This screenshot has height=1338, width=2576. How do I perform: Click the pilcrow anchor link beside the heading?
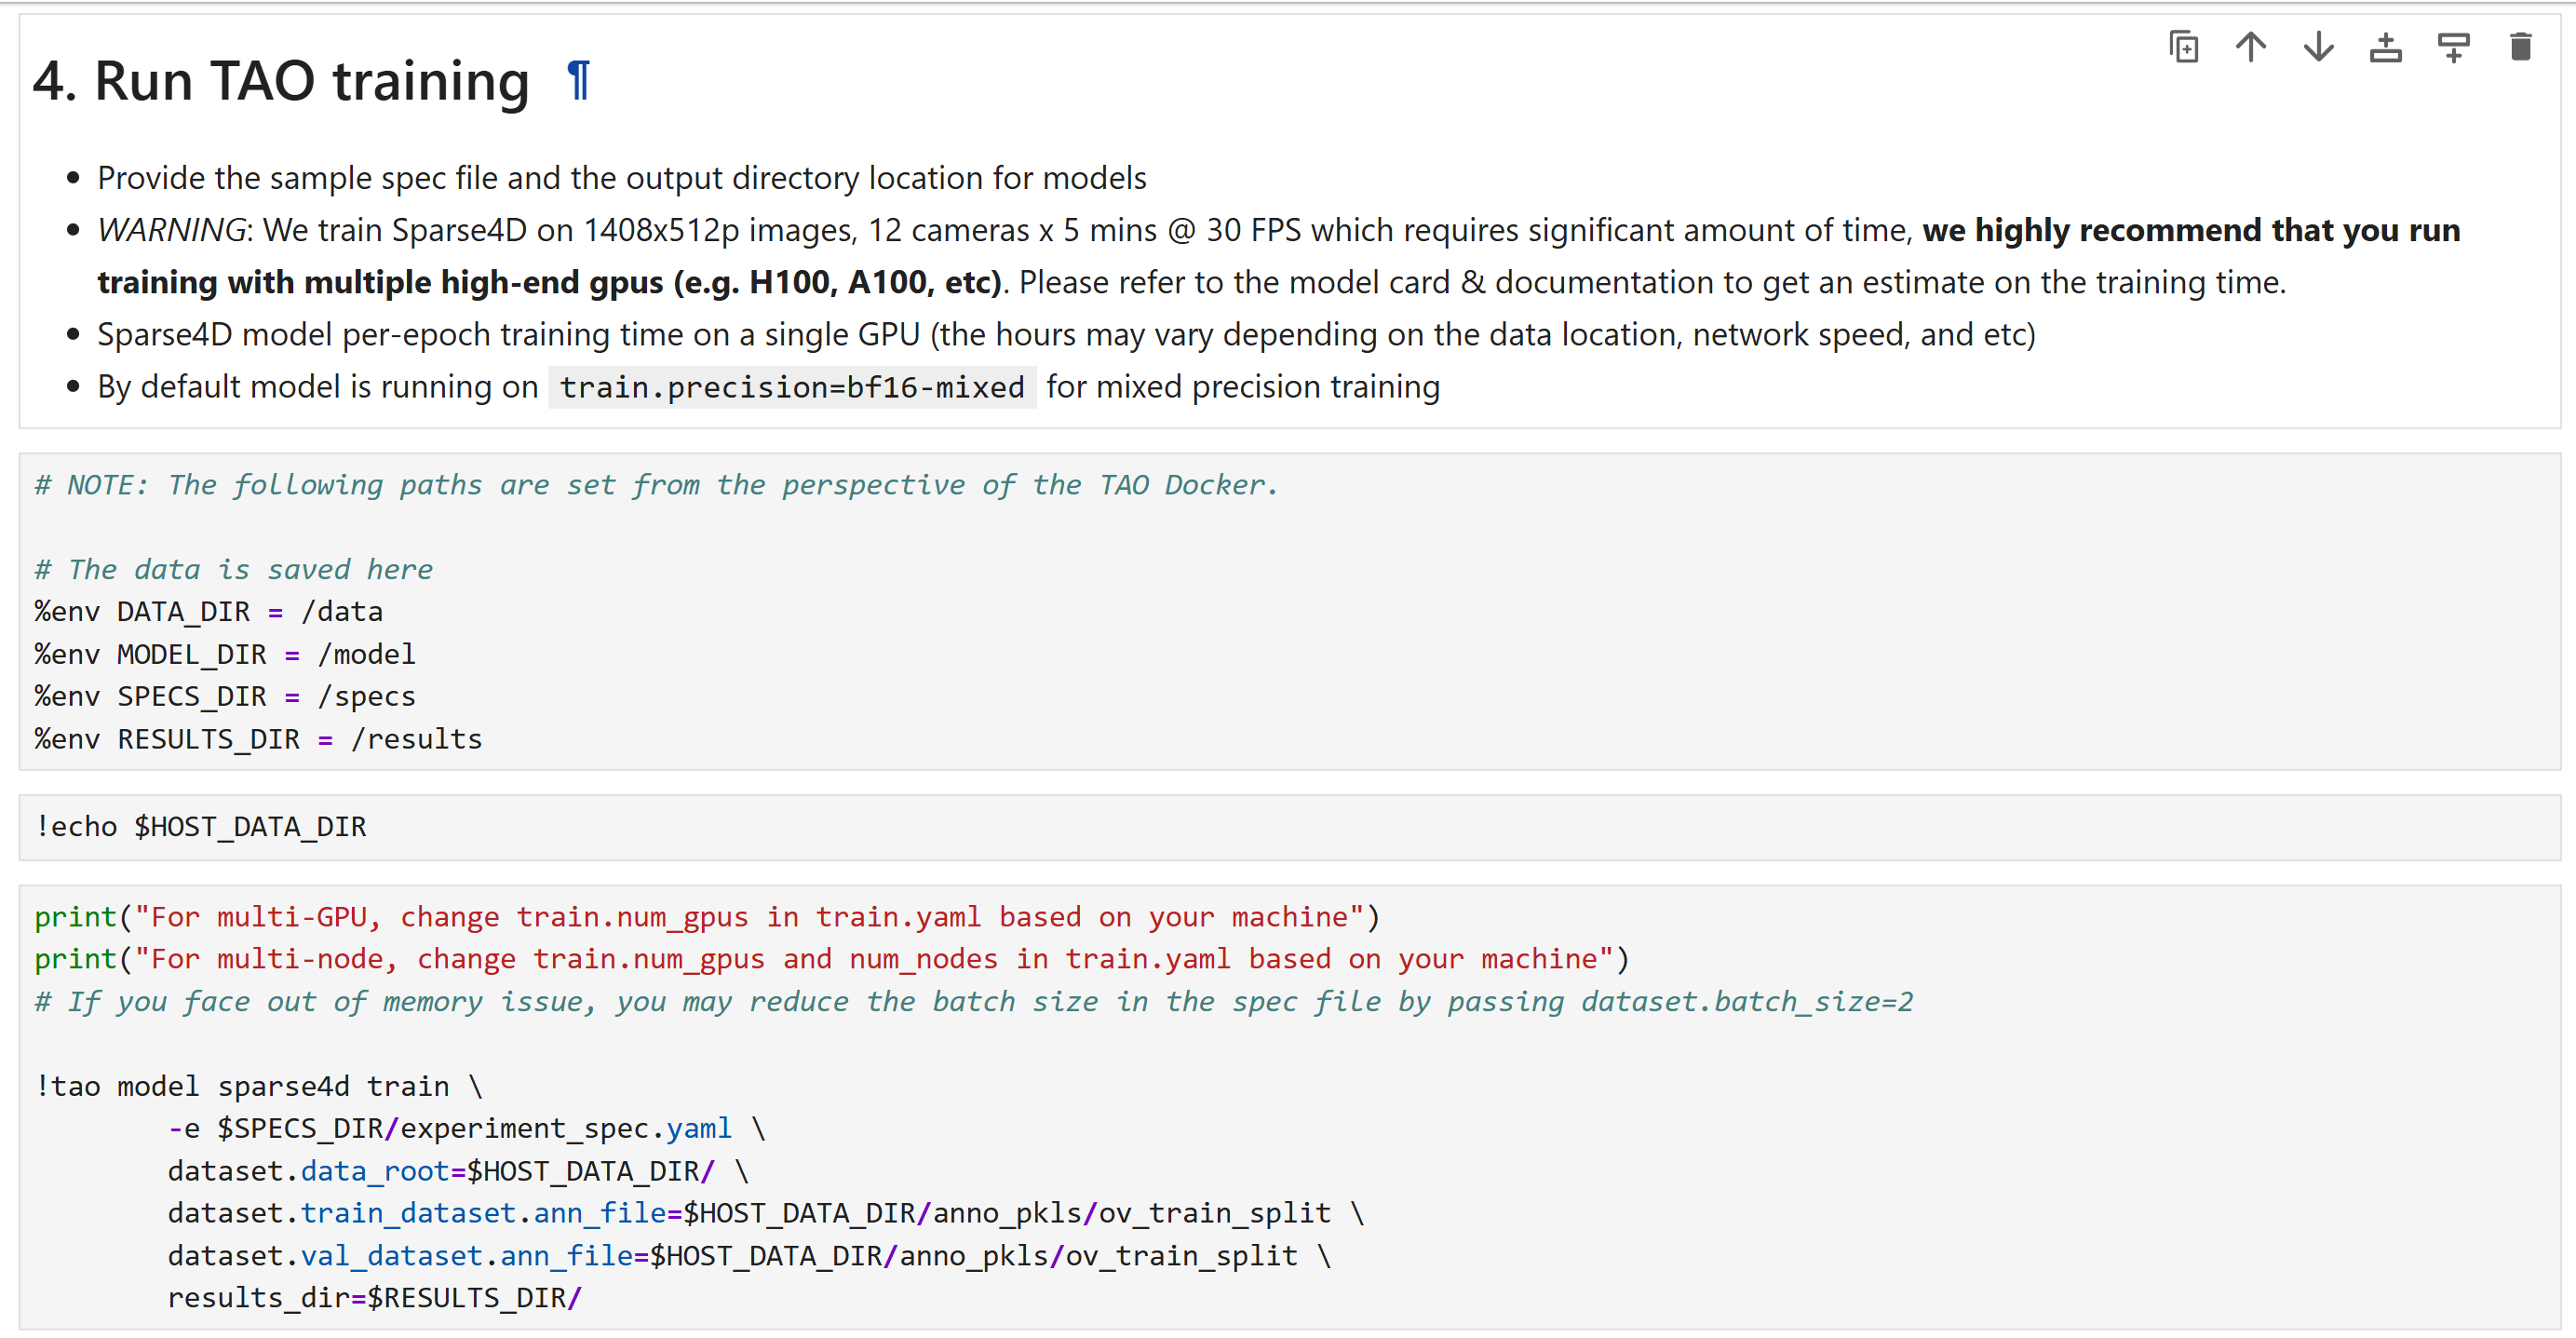(578, 81)
